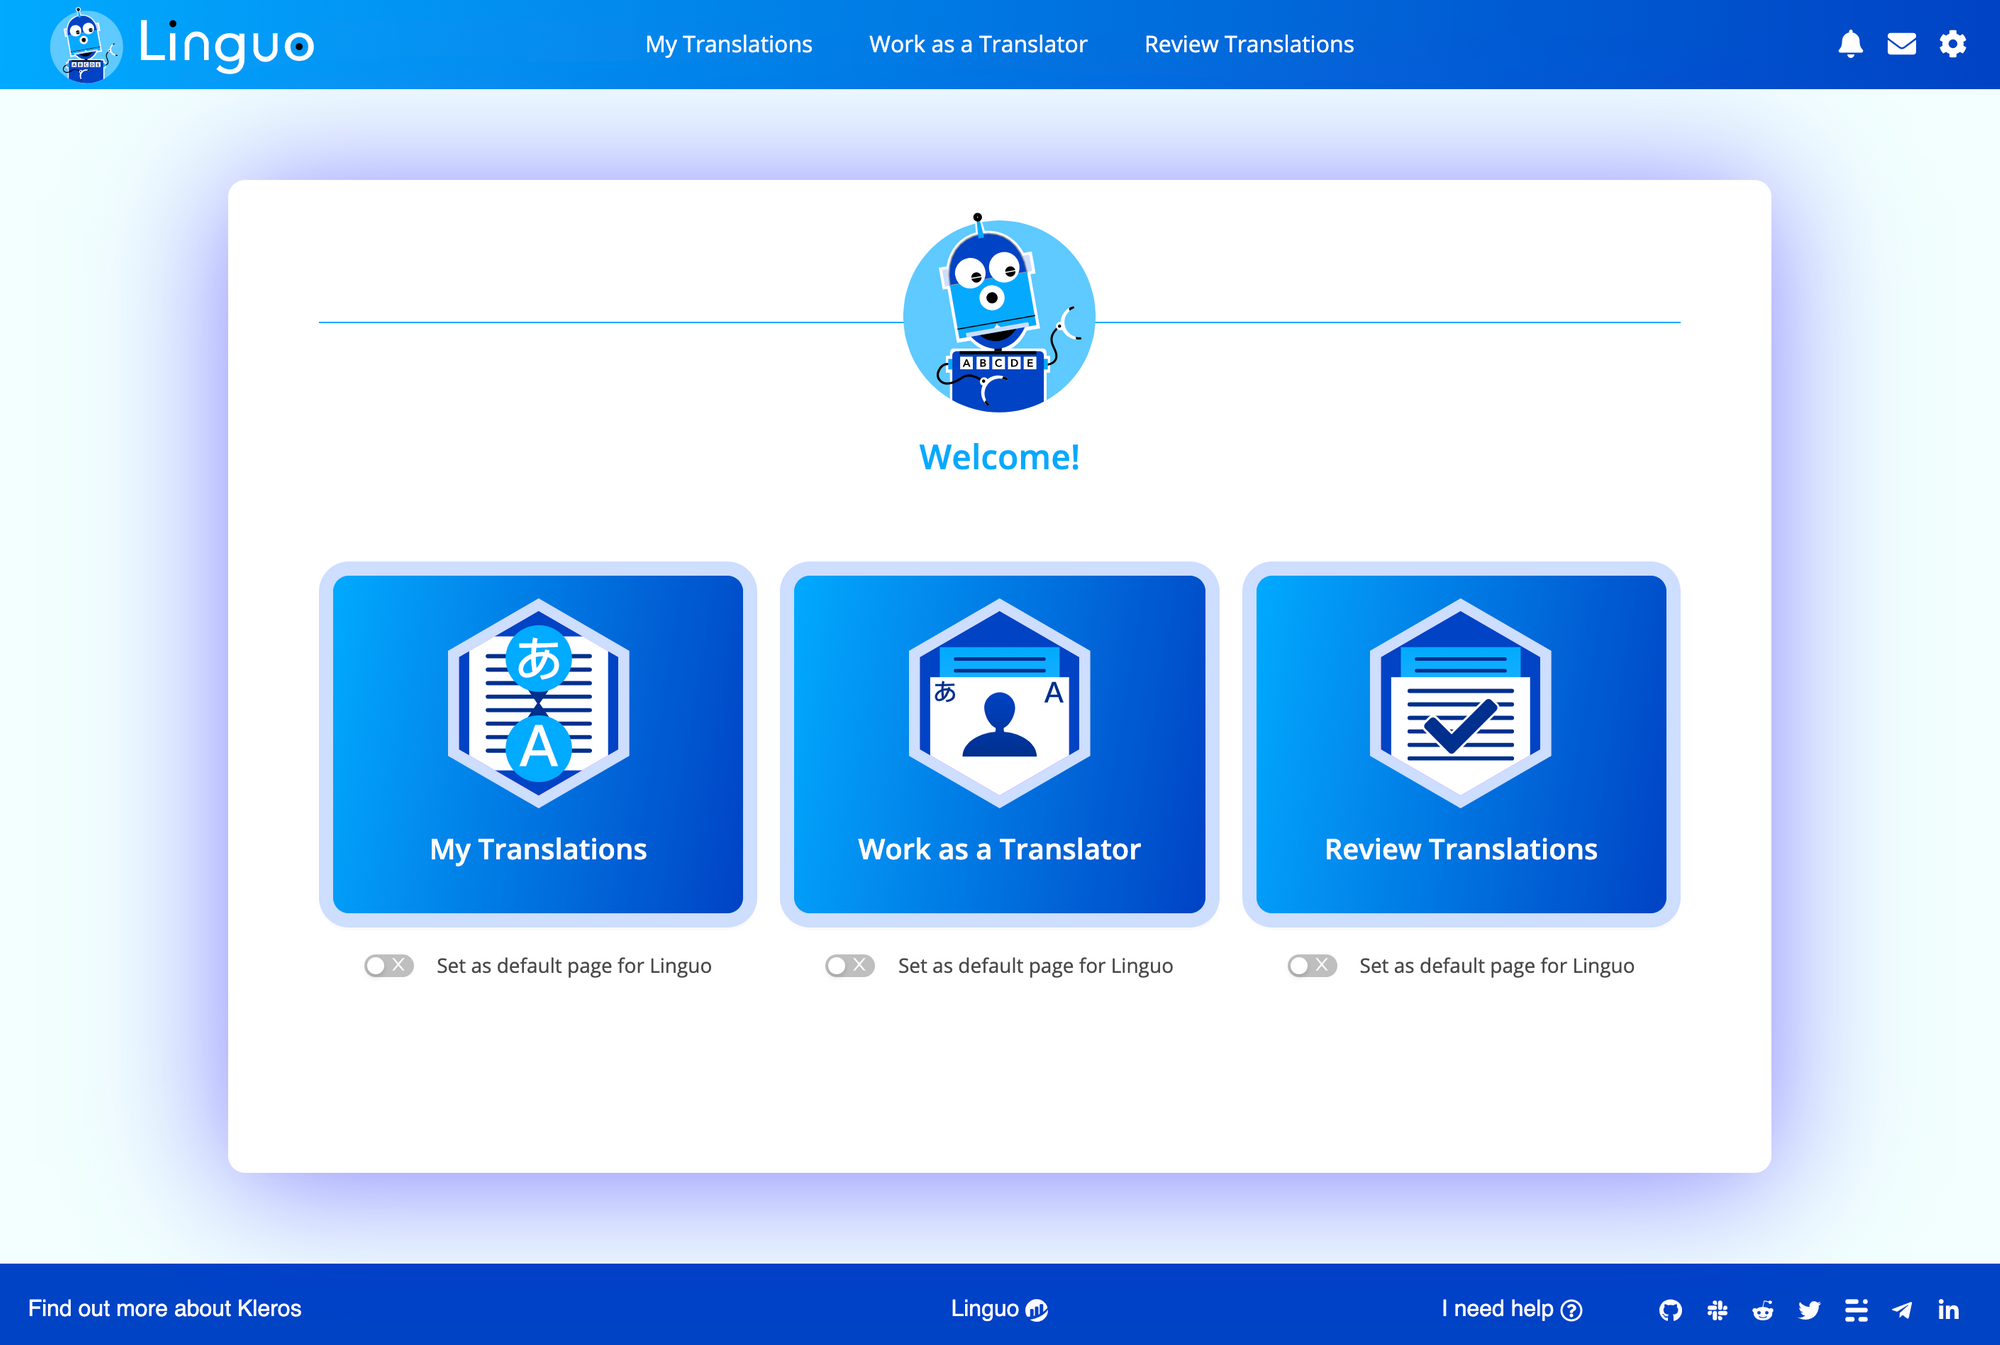
Task: Toggle My Translations as default page
Action: (389, 965)
